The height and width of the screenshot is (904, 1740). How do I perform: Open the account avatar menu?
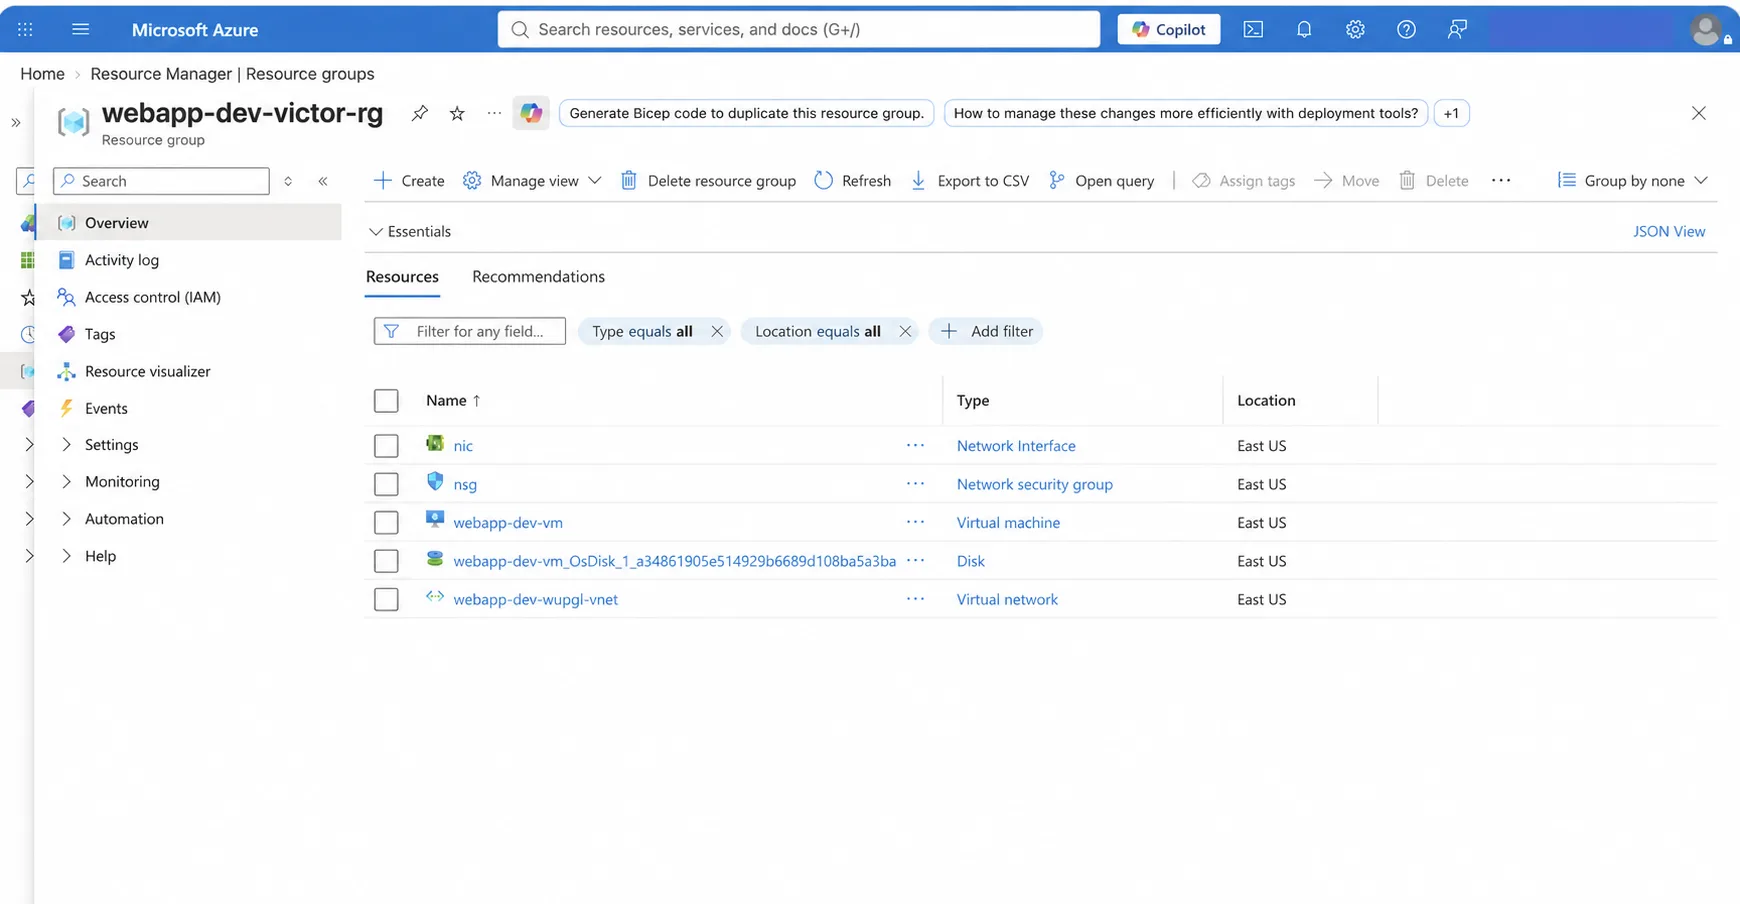pyautogui.click(x=1708, y=30)
